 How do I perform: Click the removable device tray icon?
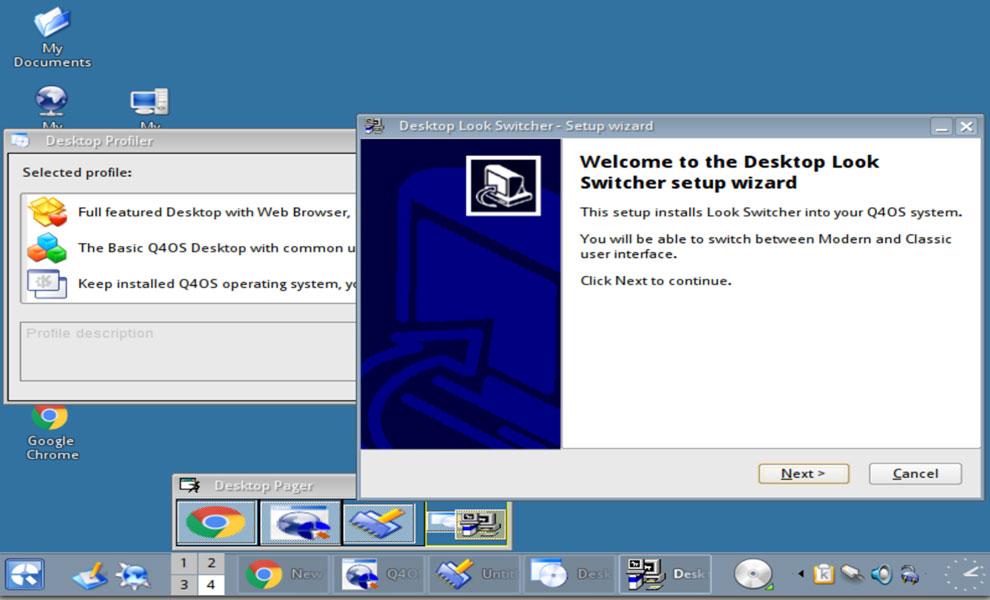pyautogui.click(x=852, y=573)
